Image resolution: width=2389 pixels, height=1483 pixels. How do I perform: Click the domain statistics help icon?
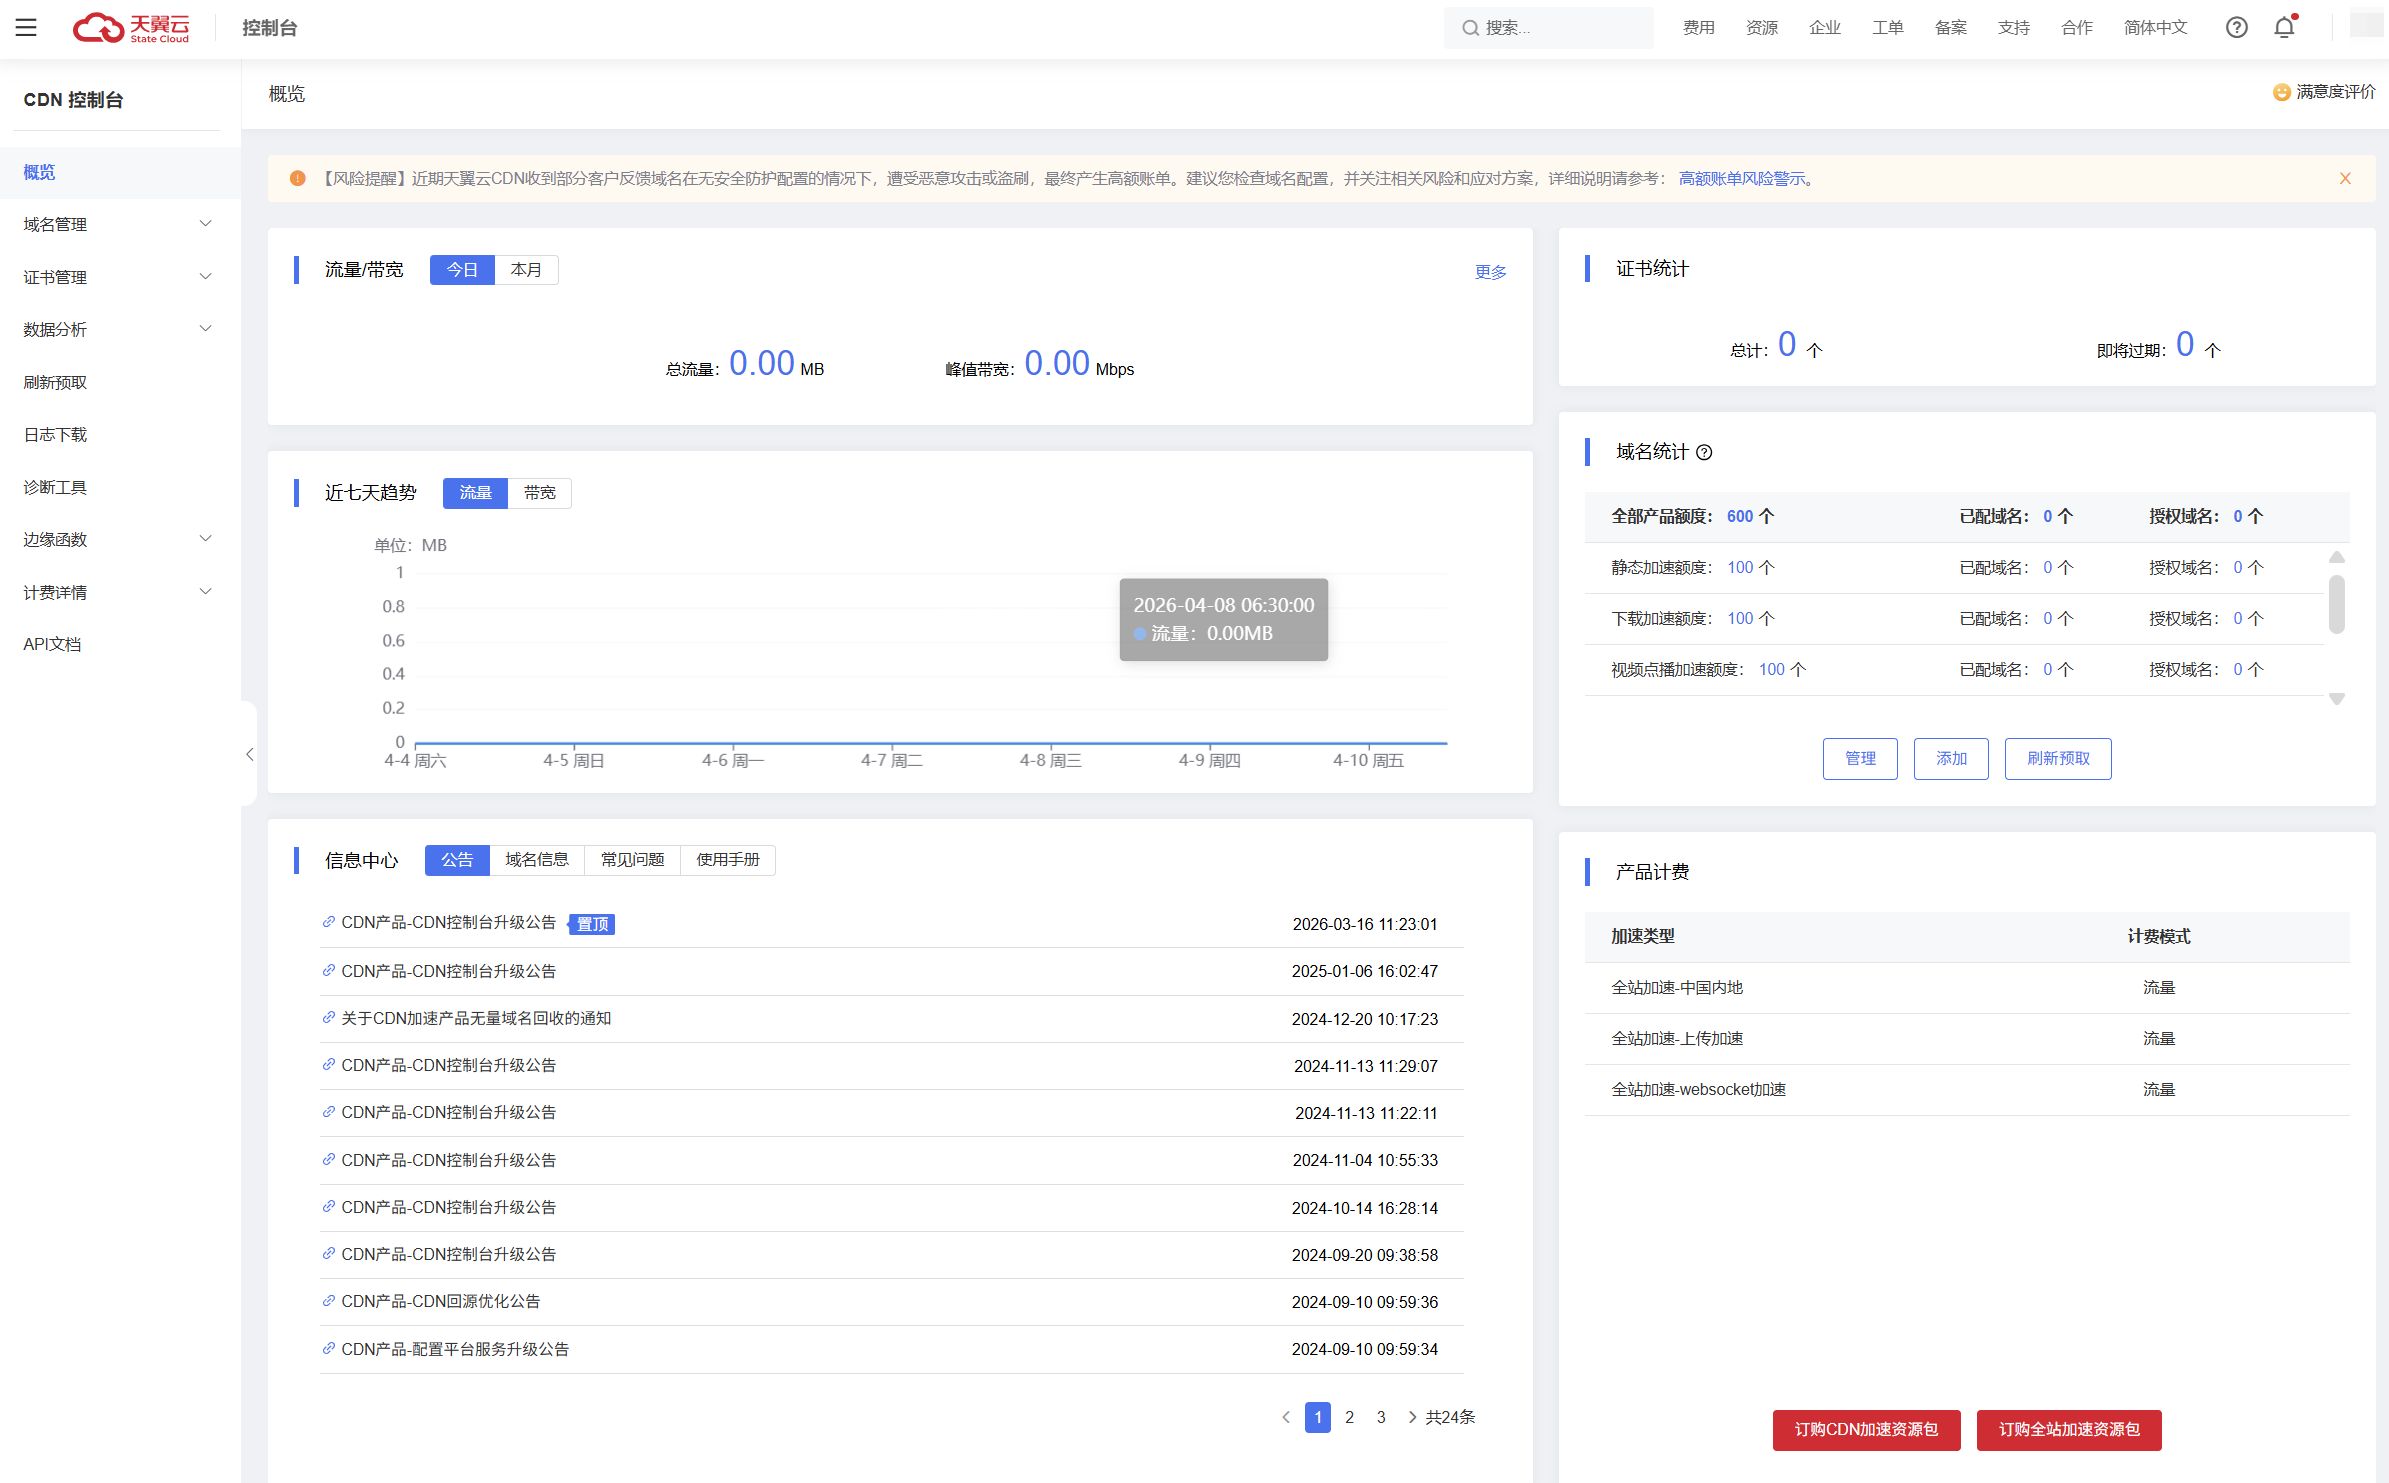pyautogui.click(x=1704, y=453)
